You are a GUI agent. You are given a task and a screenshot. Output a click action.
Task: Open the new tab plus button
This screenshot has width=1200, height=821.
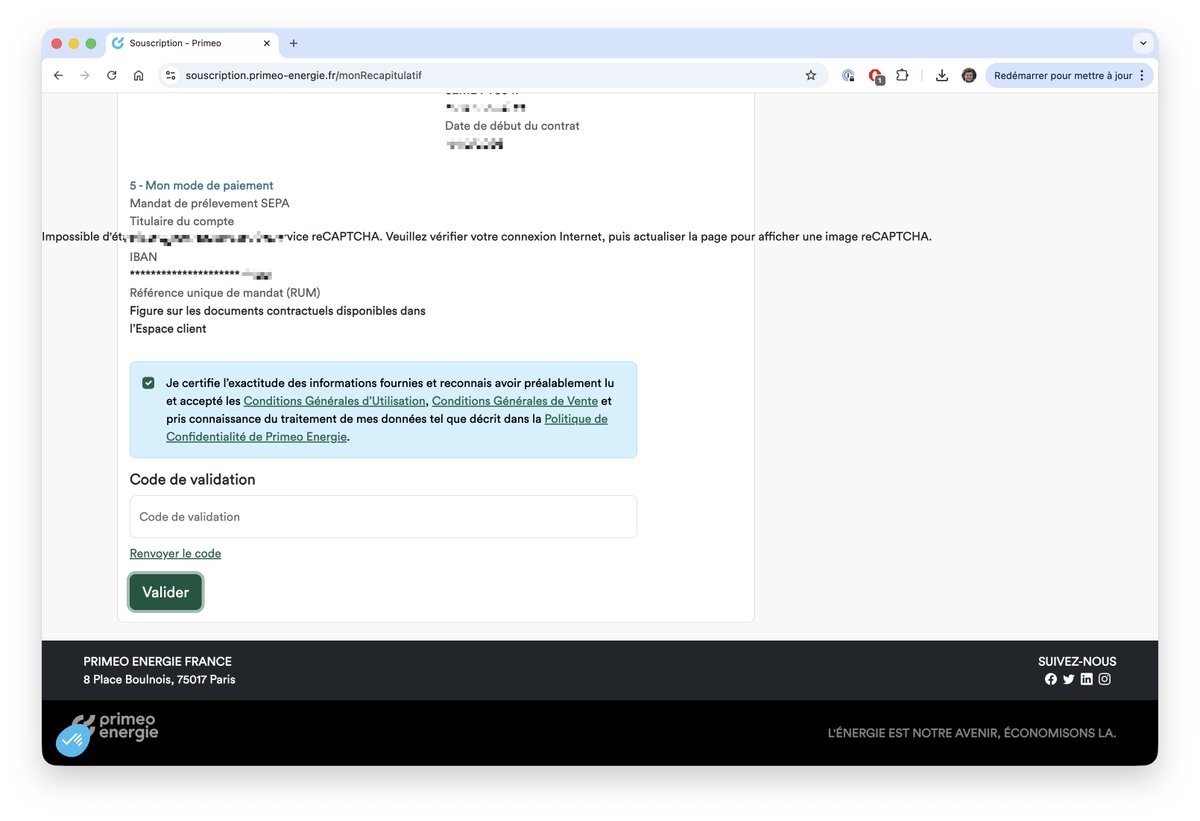[x=294, y=43]
